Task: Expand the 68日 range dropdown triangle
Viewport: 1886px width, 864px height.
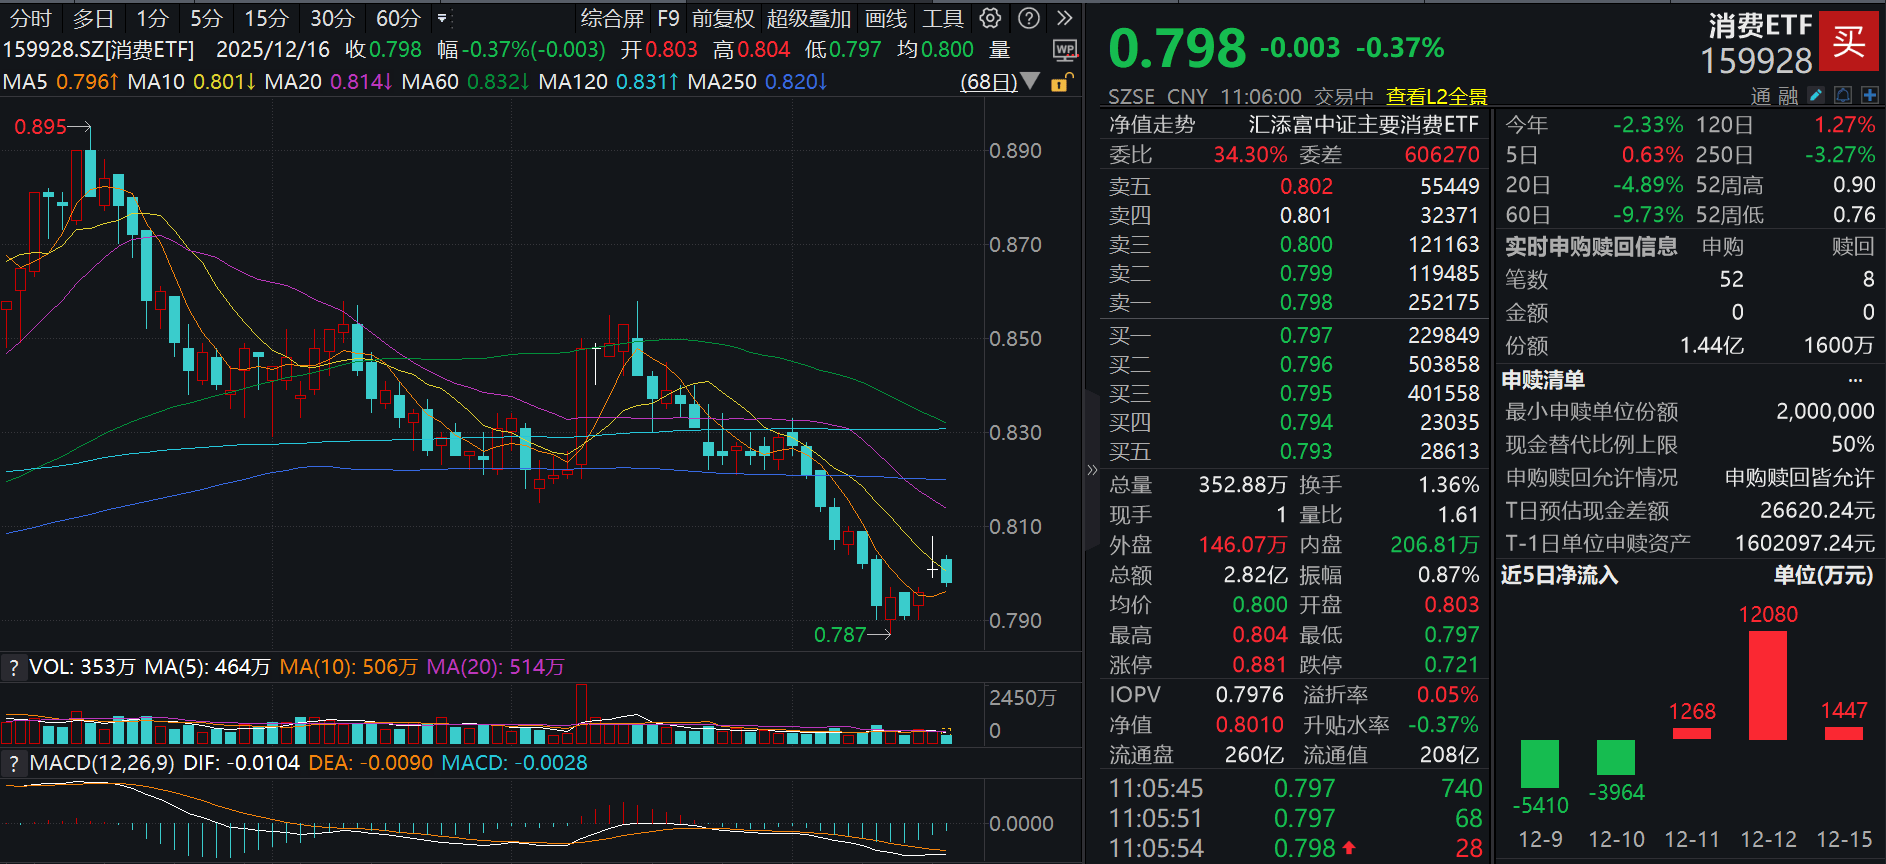Action: (1030, 81)
